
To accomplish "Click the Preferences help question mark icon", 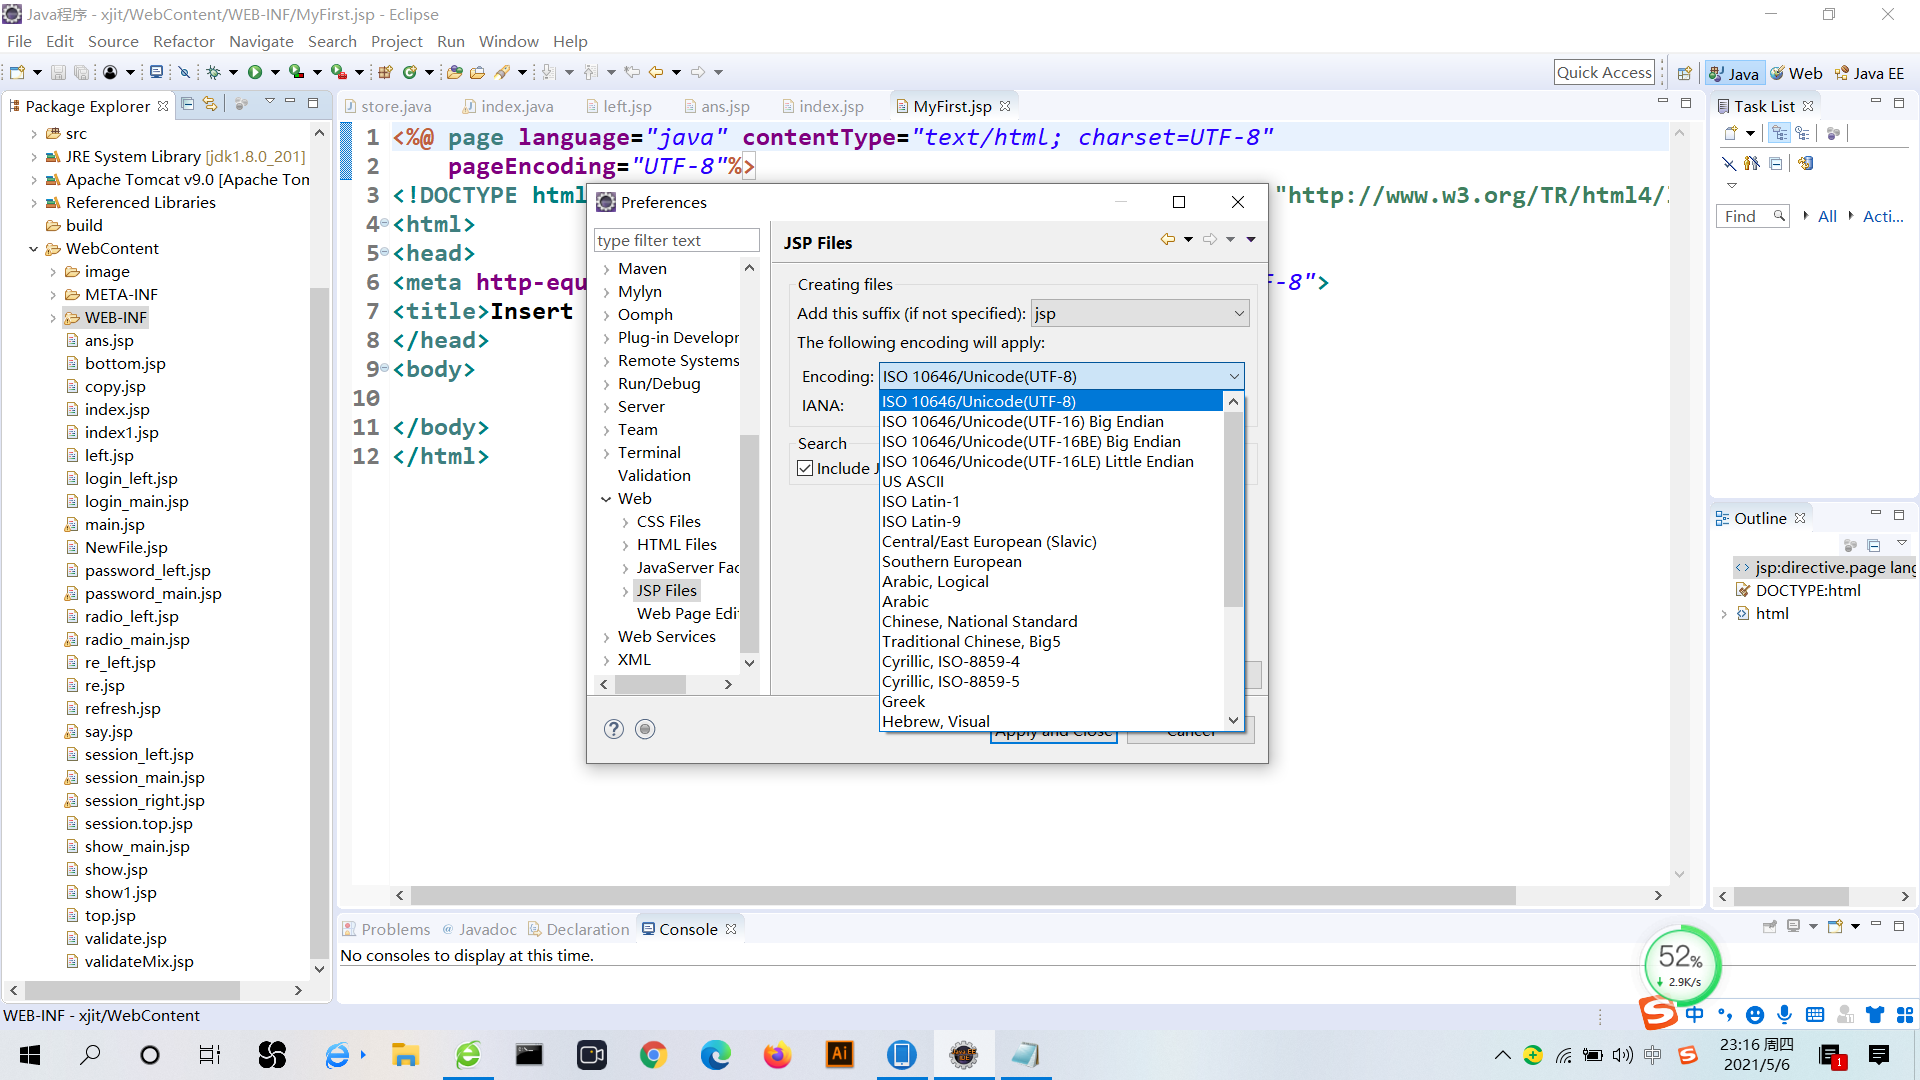I will pyautogui.click(x=614, y=729).
